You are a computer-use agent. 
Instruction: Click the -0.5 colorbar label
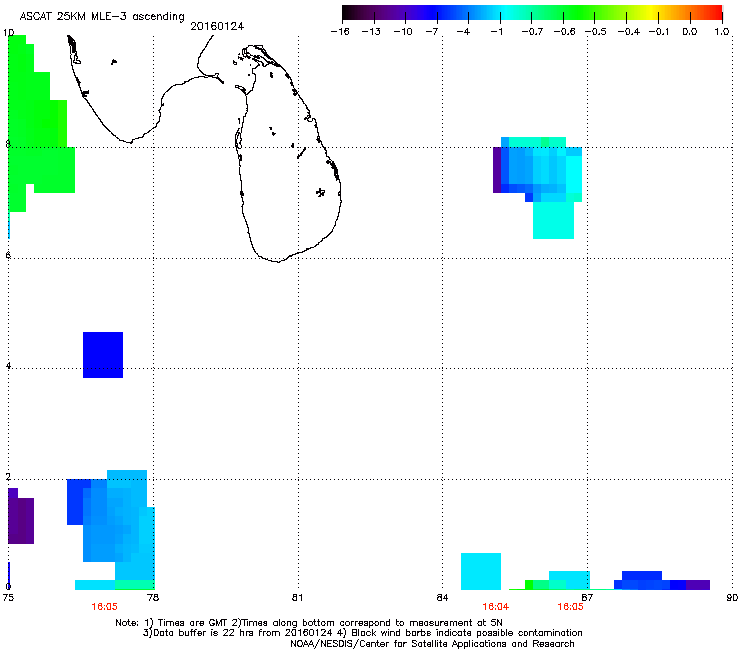tap(596, 32)
